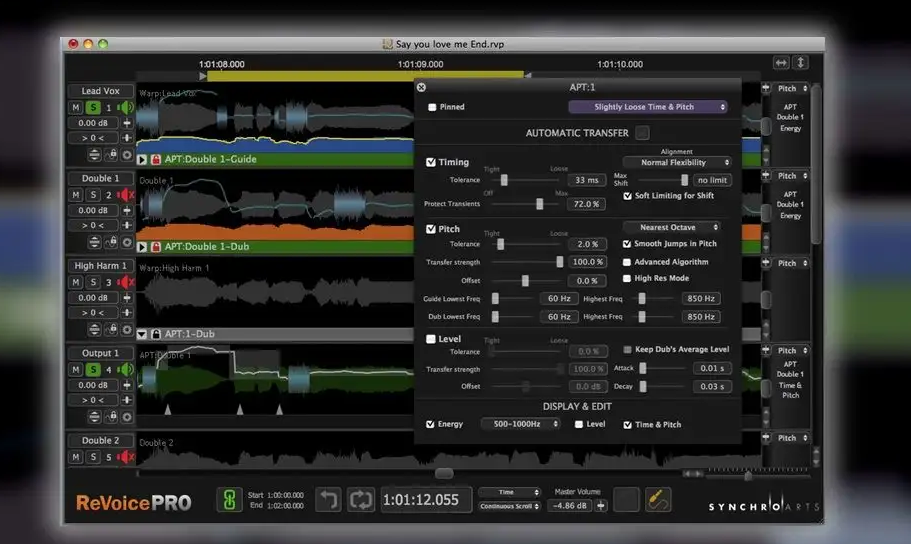Click the undo arrow button
This screenshot has height=544, width=911.
329,500
